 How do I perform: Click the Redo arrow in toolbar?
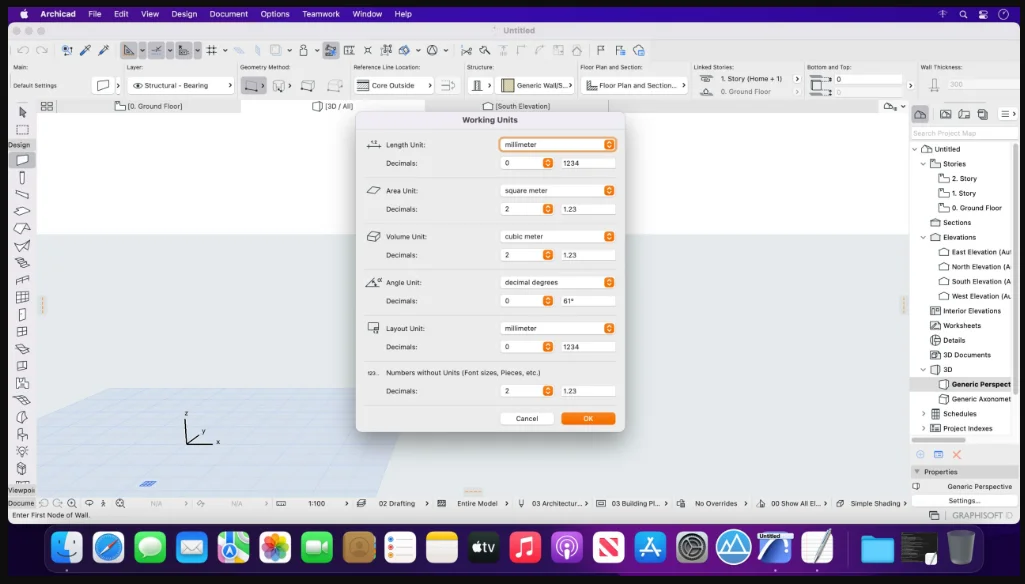click(42, 50)
